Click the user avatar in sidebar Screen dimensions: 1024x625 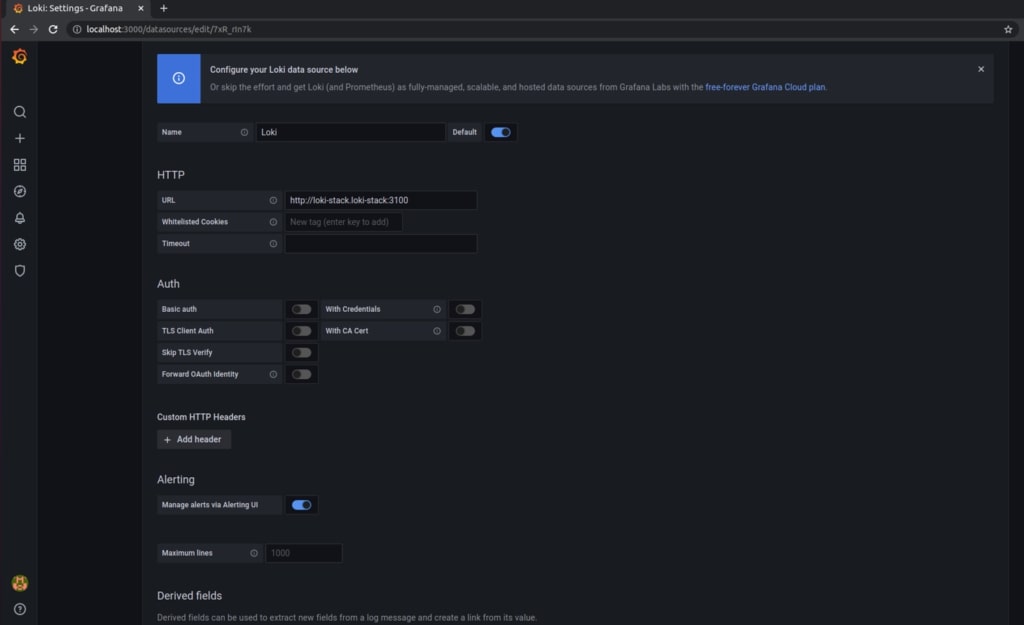(19, 583)
